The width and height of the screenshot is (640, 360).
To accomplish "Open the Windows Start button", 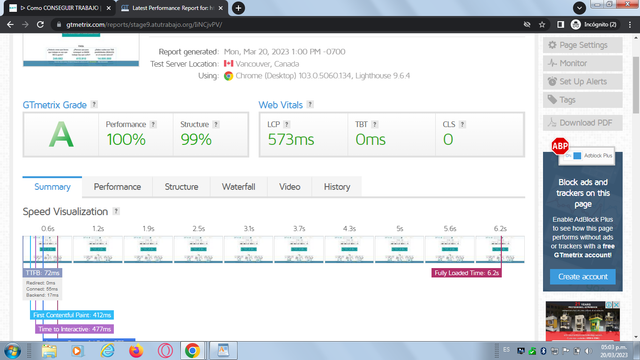I will pos(13,351).
